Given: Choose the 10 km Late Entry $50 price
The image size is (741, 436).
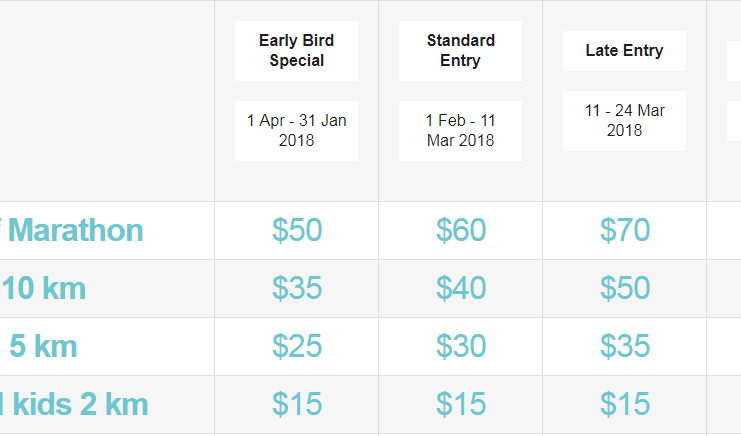Looking at the screenshot, I should click(625, 289).
